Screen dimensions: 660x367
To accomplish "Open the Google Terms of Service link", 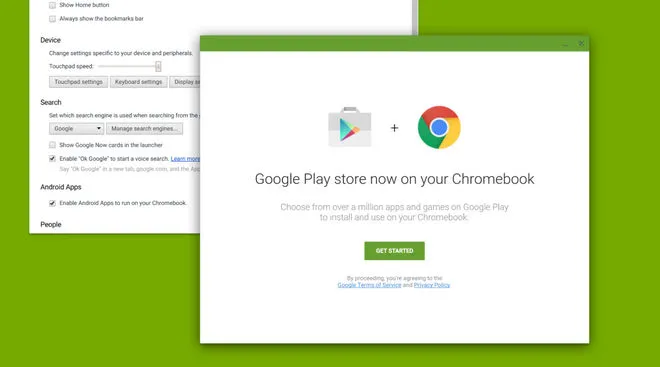I will click(369, 285).
